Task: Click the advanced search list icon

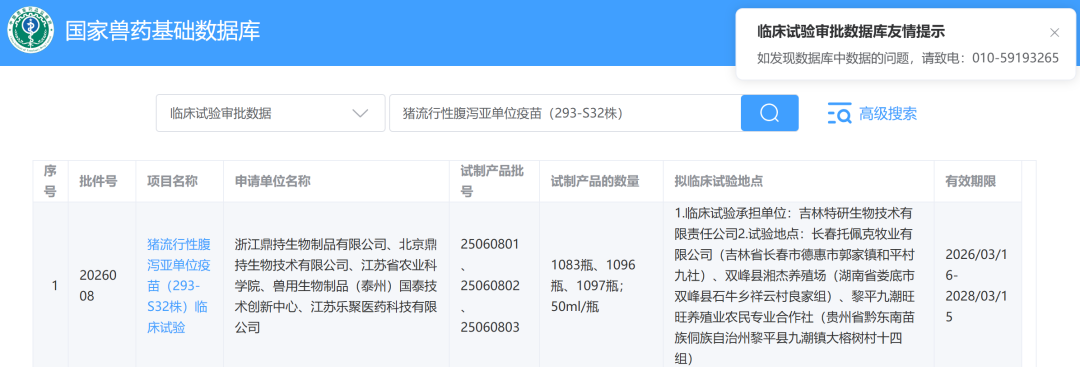Action: point(839,114)
